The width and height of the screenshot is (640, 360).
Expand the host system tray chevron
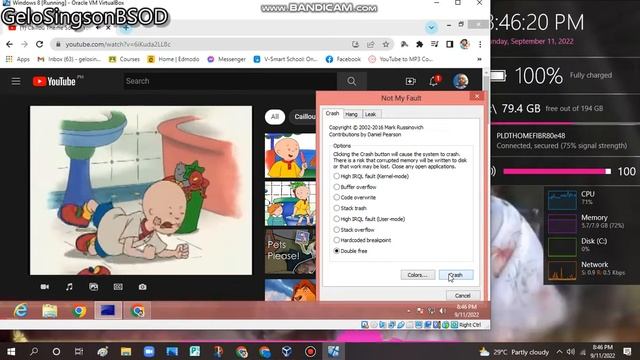559,351
